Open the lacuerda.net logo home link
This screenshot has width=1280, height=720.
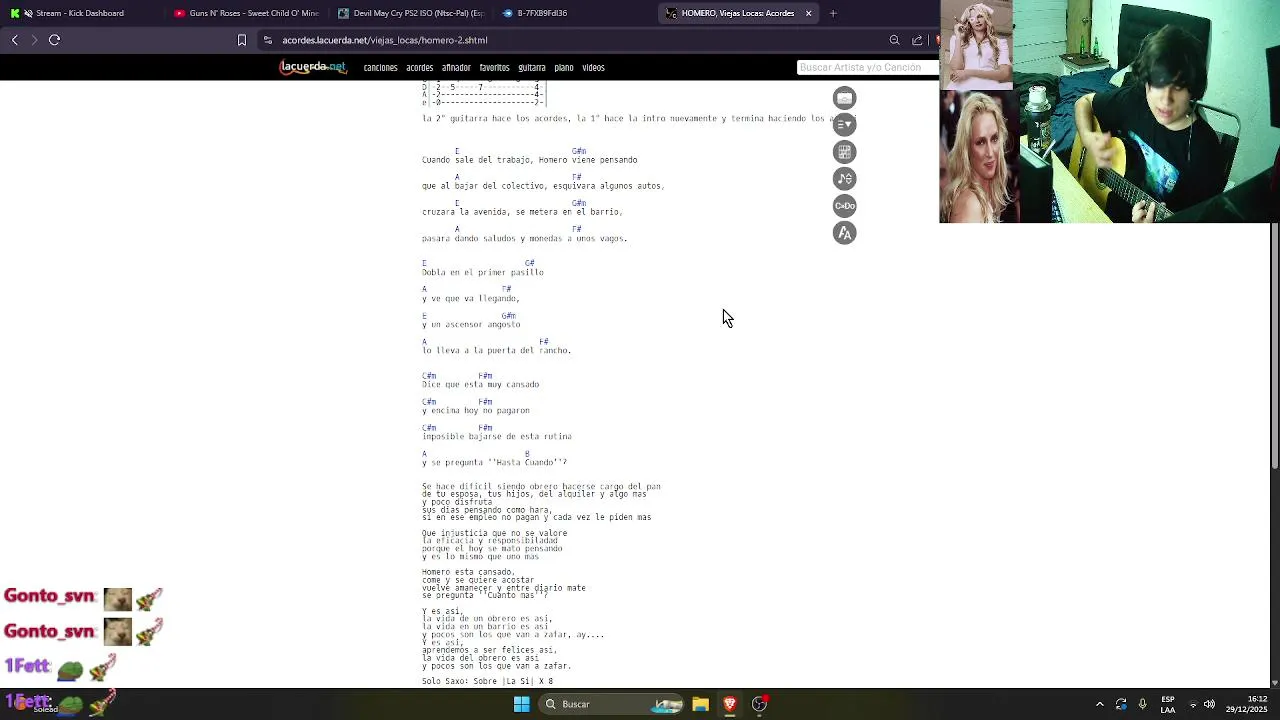coord(313,67)
